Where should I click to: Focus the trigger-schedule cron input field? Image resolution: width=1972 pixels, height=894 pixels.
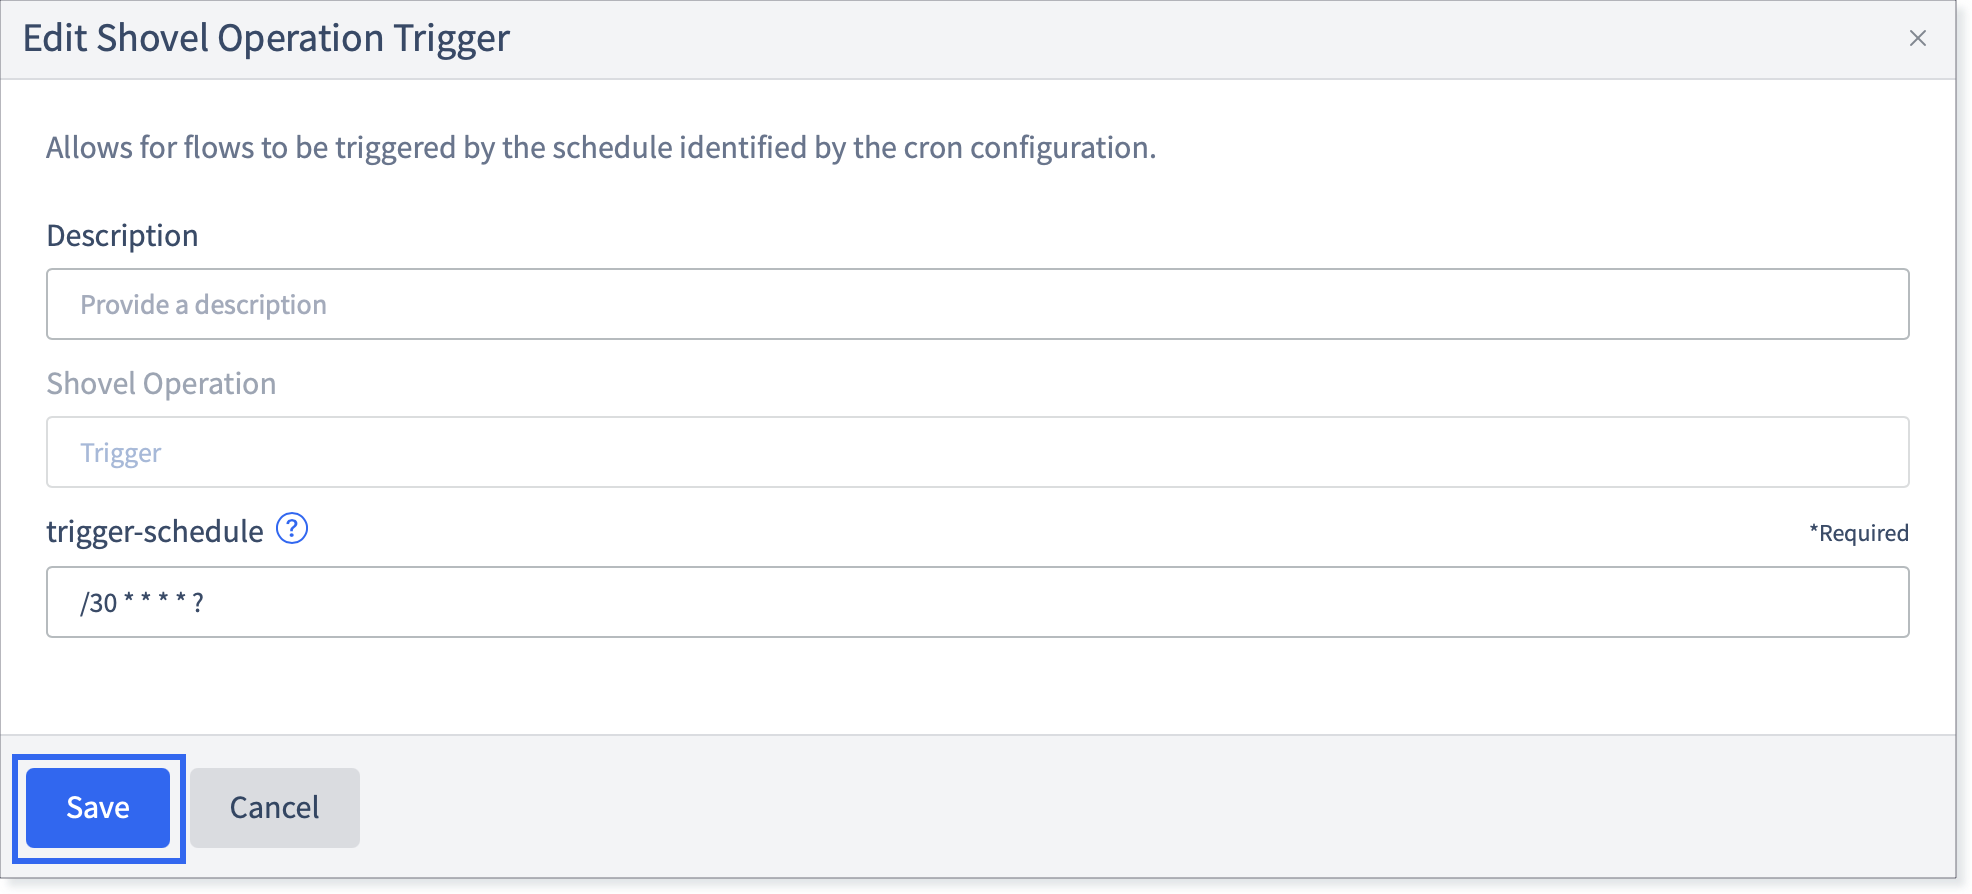(977, 602)
